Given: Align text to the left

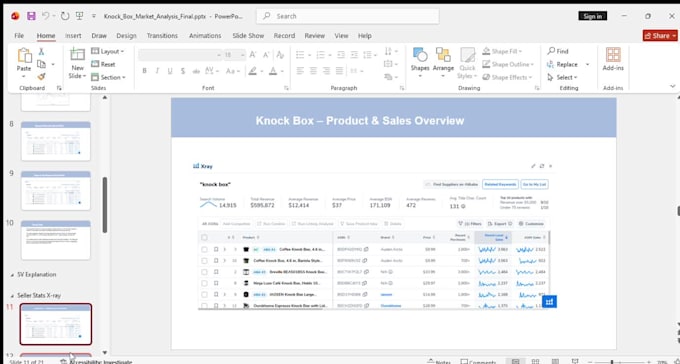Looking at the screenshot, I should pyautogui.click(x=300, y=70).
